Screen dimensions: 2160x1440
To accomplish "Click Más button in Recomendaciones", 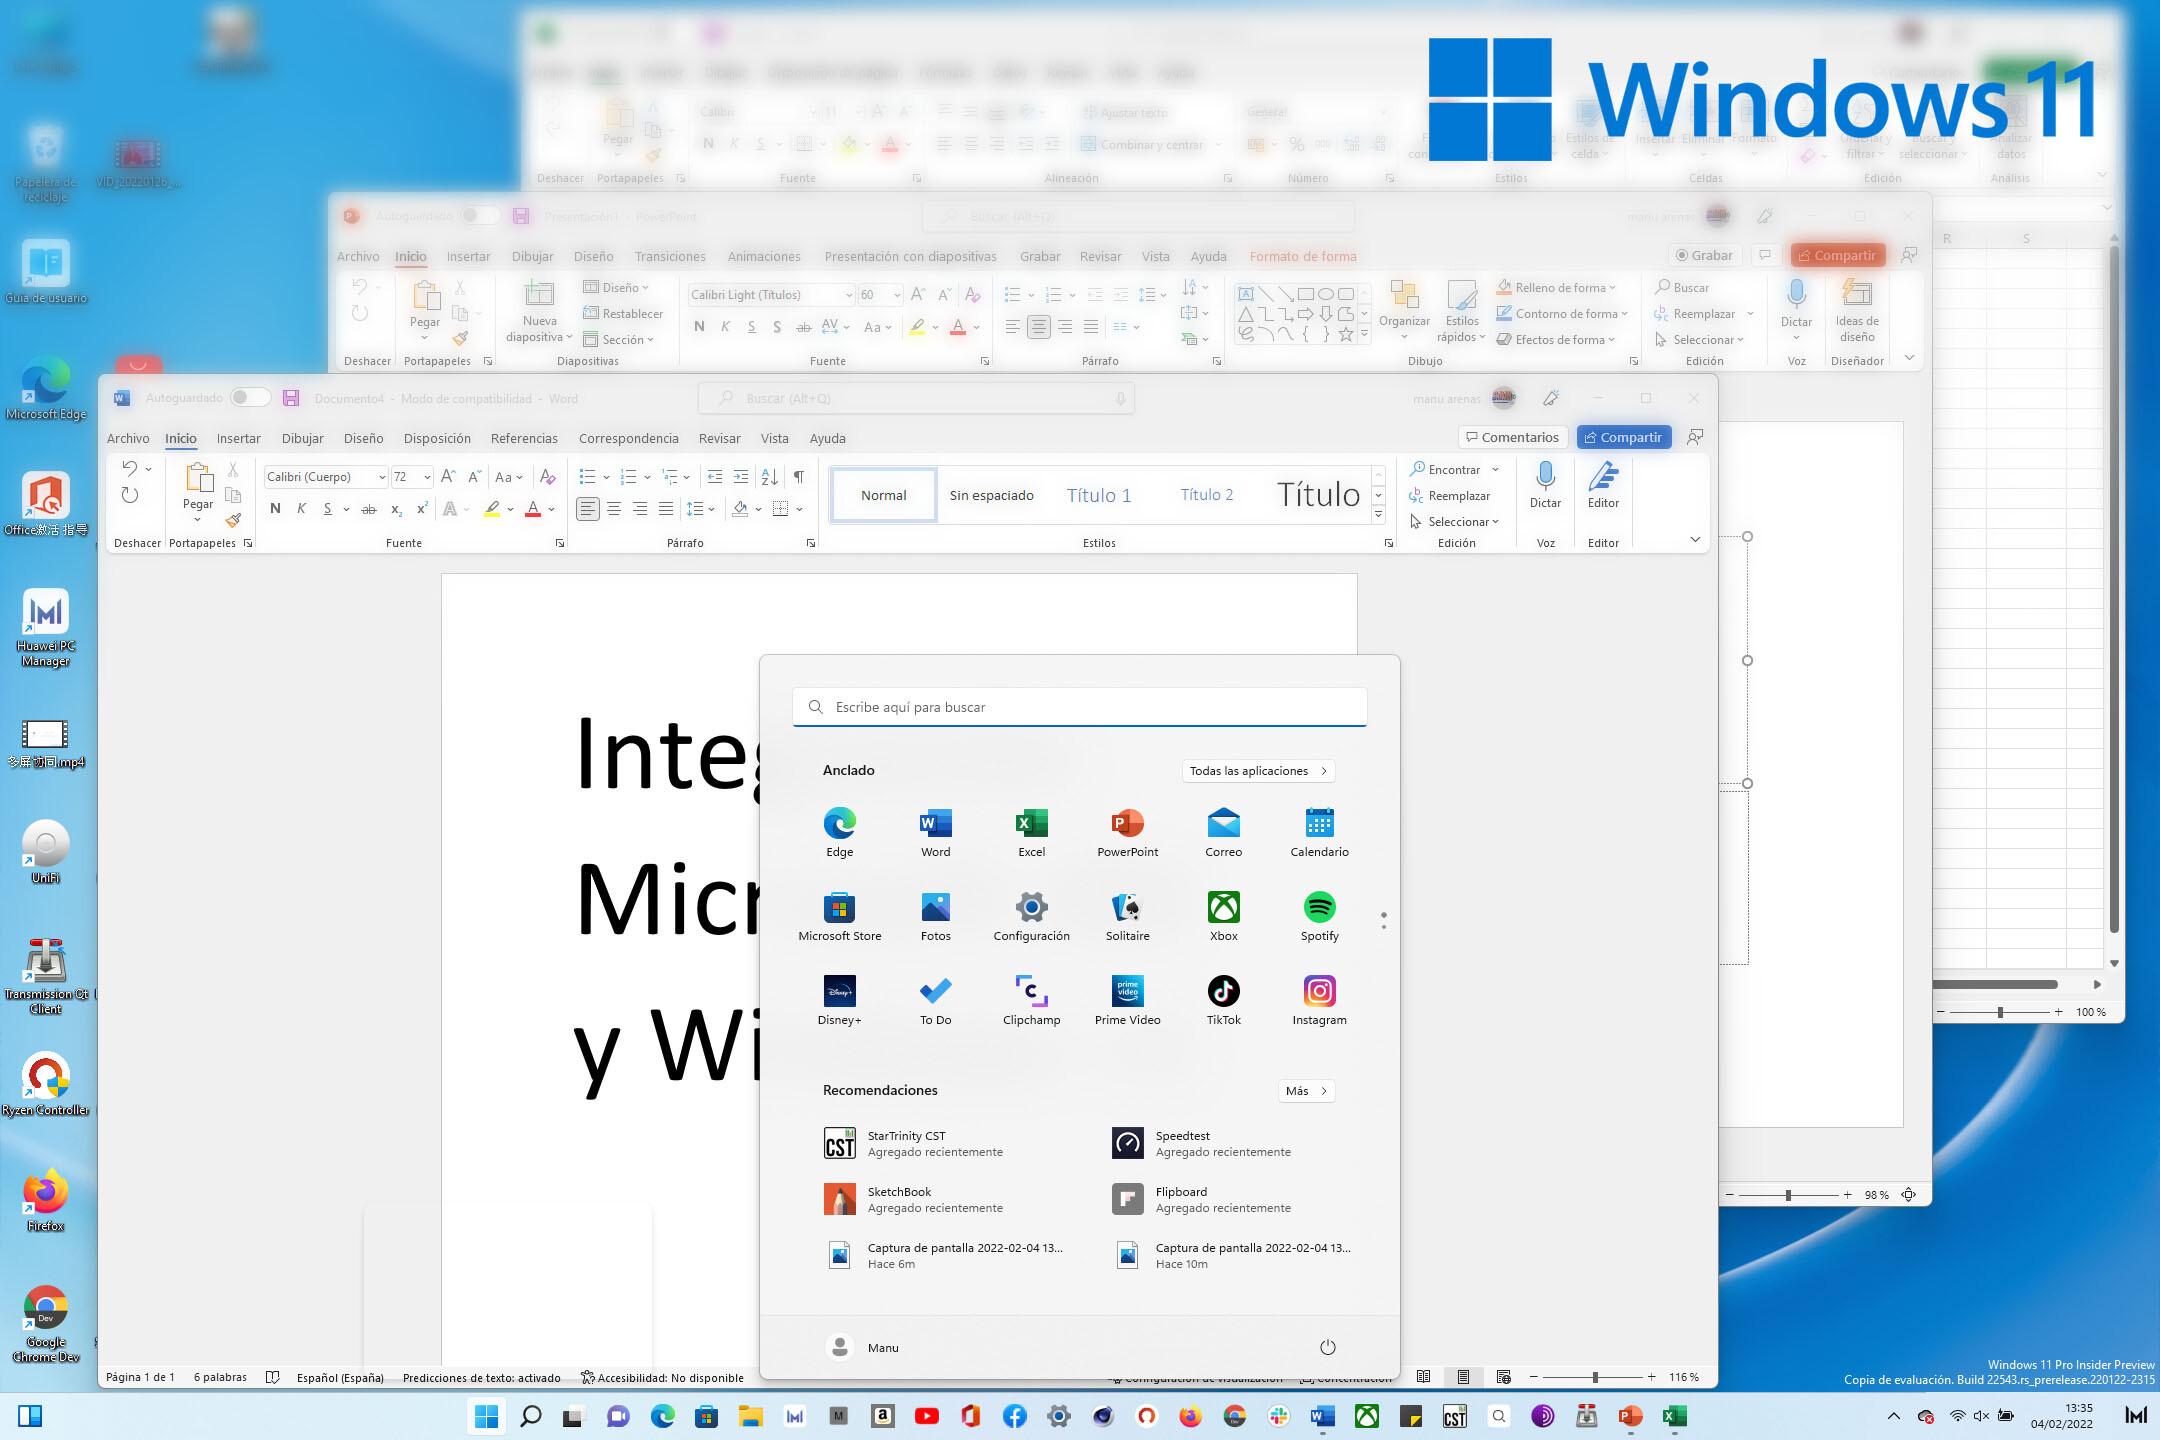I will point(1306,1091).
